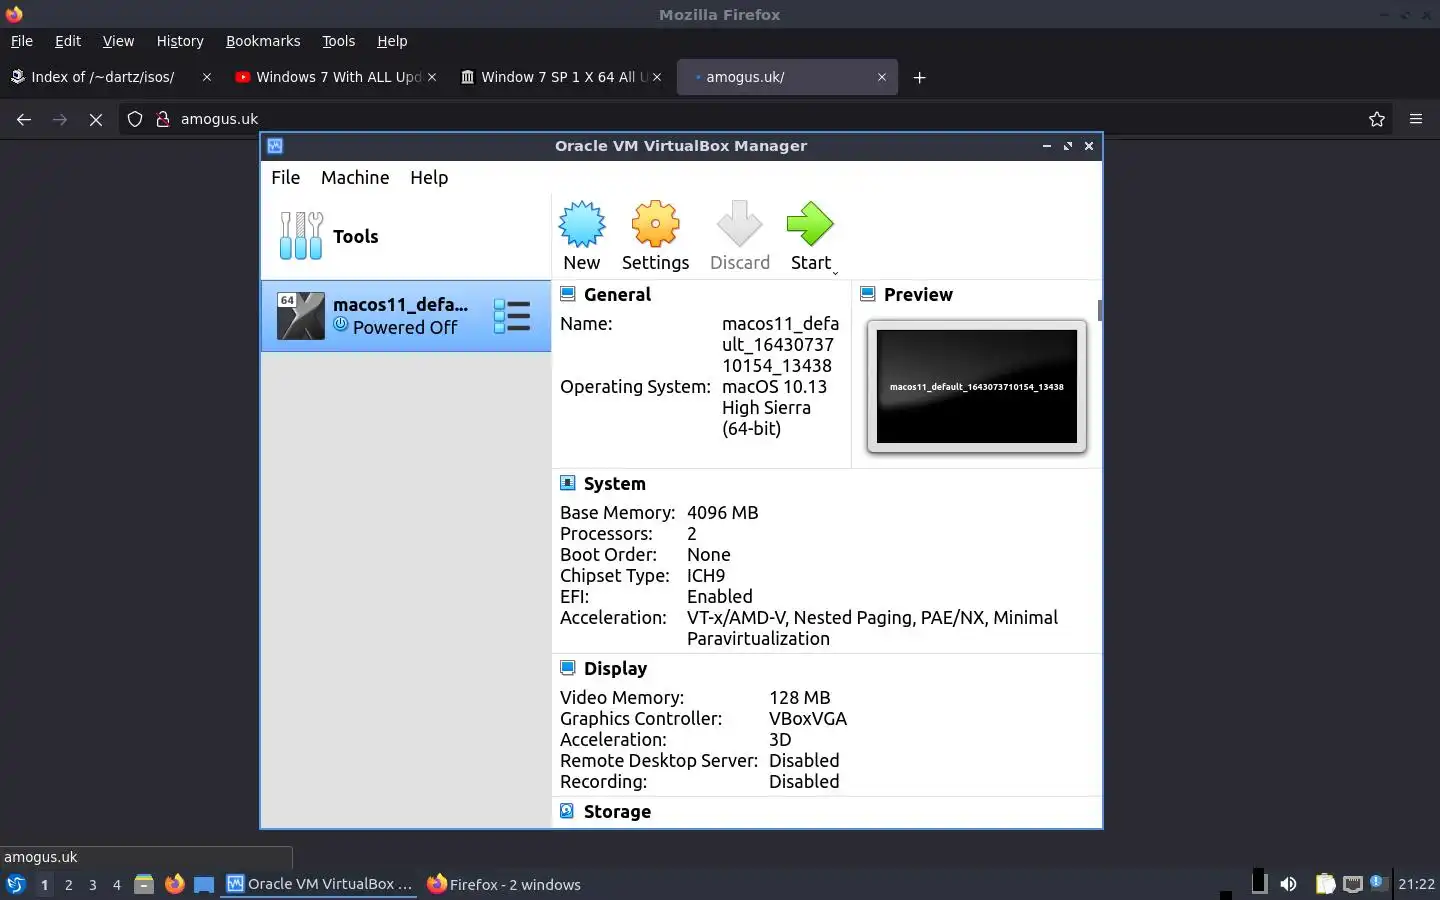This screenshot has width=1440, height=900.
Task: Select the macos11_default VM in the list
Action: [406, 316]
